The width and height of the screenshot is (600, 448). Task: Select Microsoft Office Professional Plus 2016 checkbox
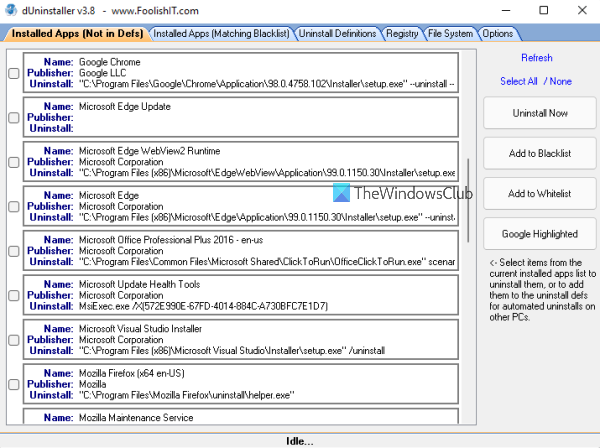coord(14,251)
